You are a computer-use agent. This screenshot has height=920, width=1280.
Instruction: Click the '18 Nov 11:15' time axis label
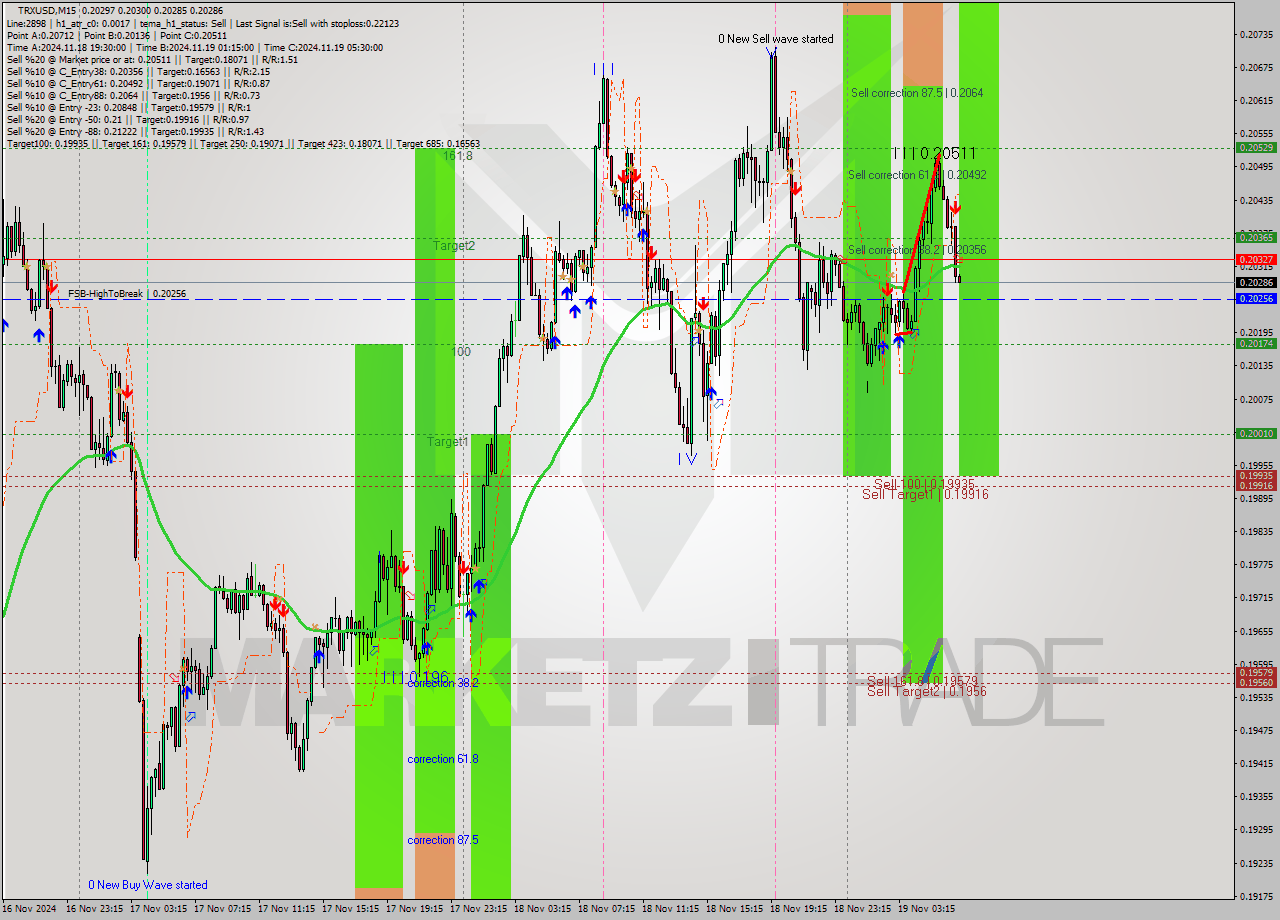[x=671, y=909]
